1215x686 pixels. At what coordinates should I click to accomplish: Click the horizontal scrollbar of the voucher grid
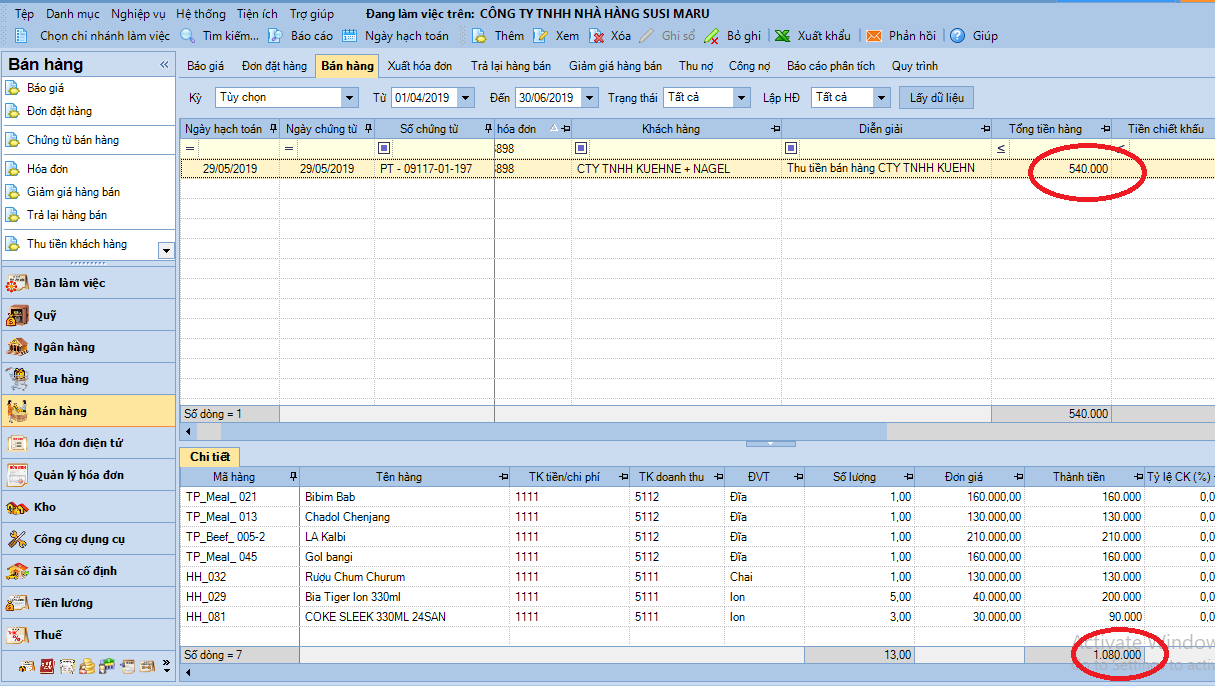[554, 431]
